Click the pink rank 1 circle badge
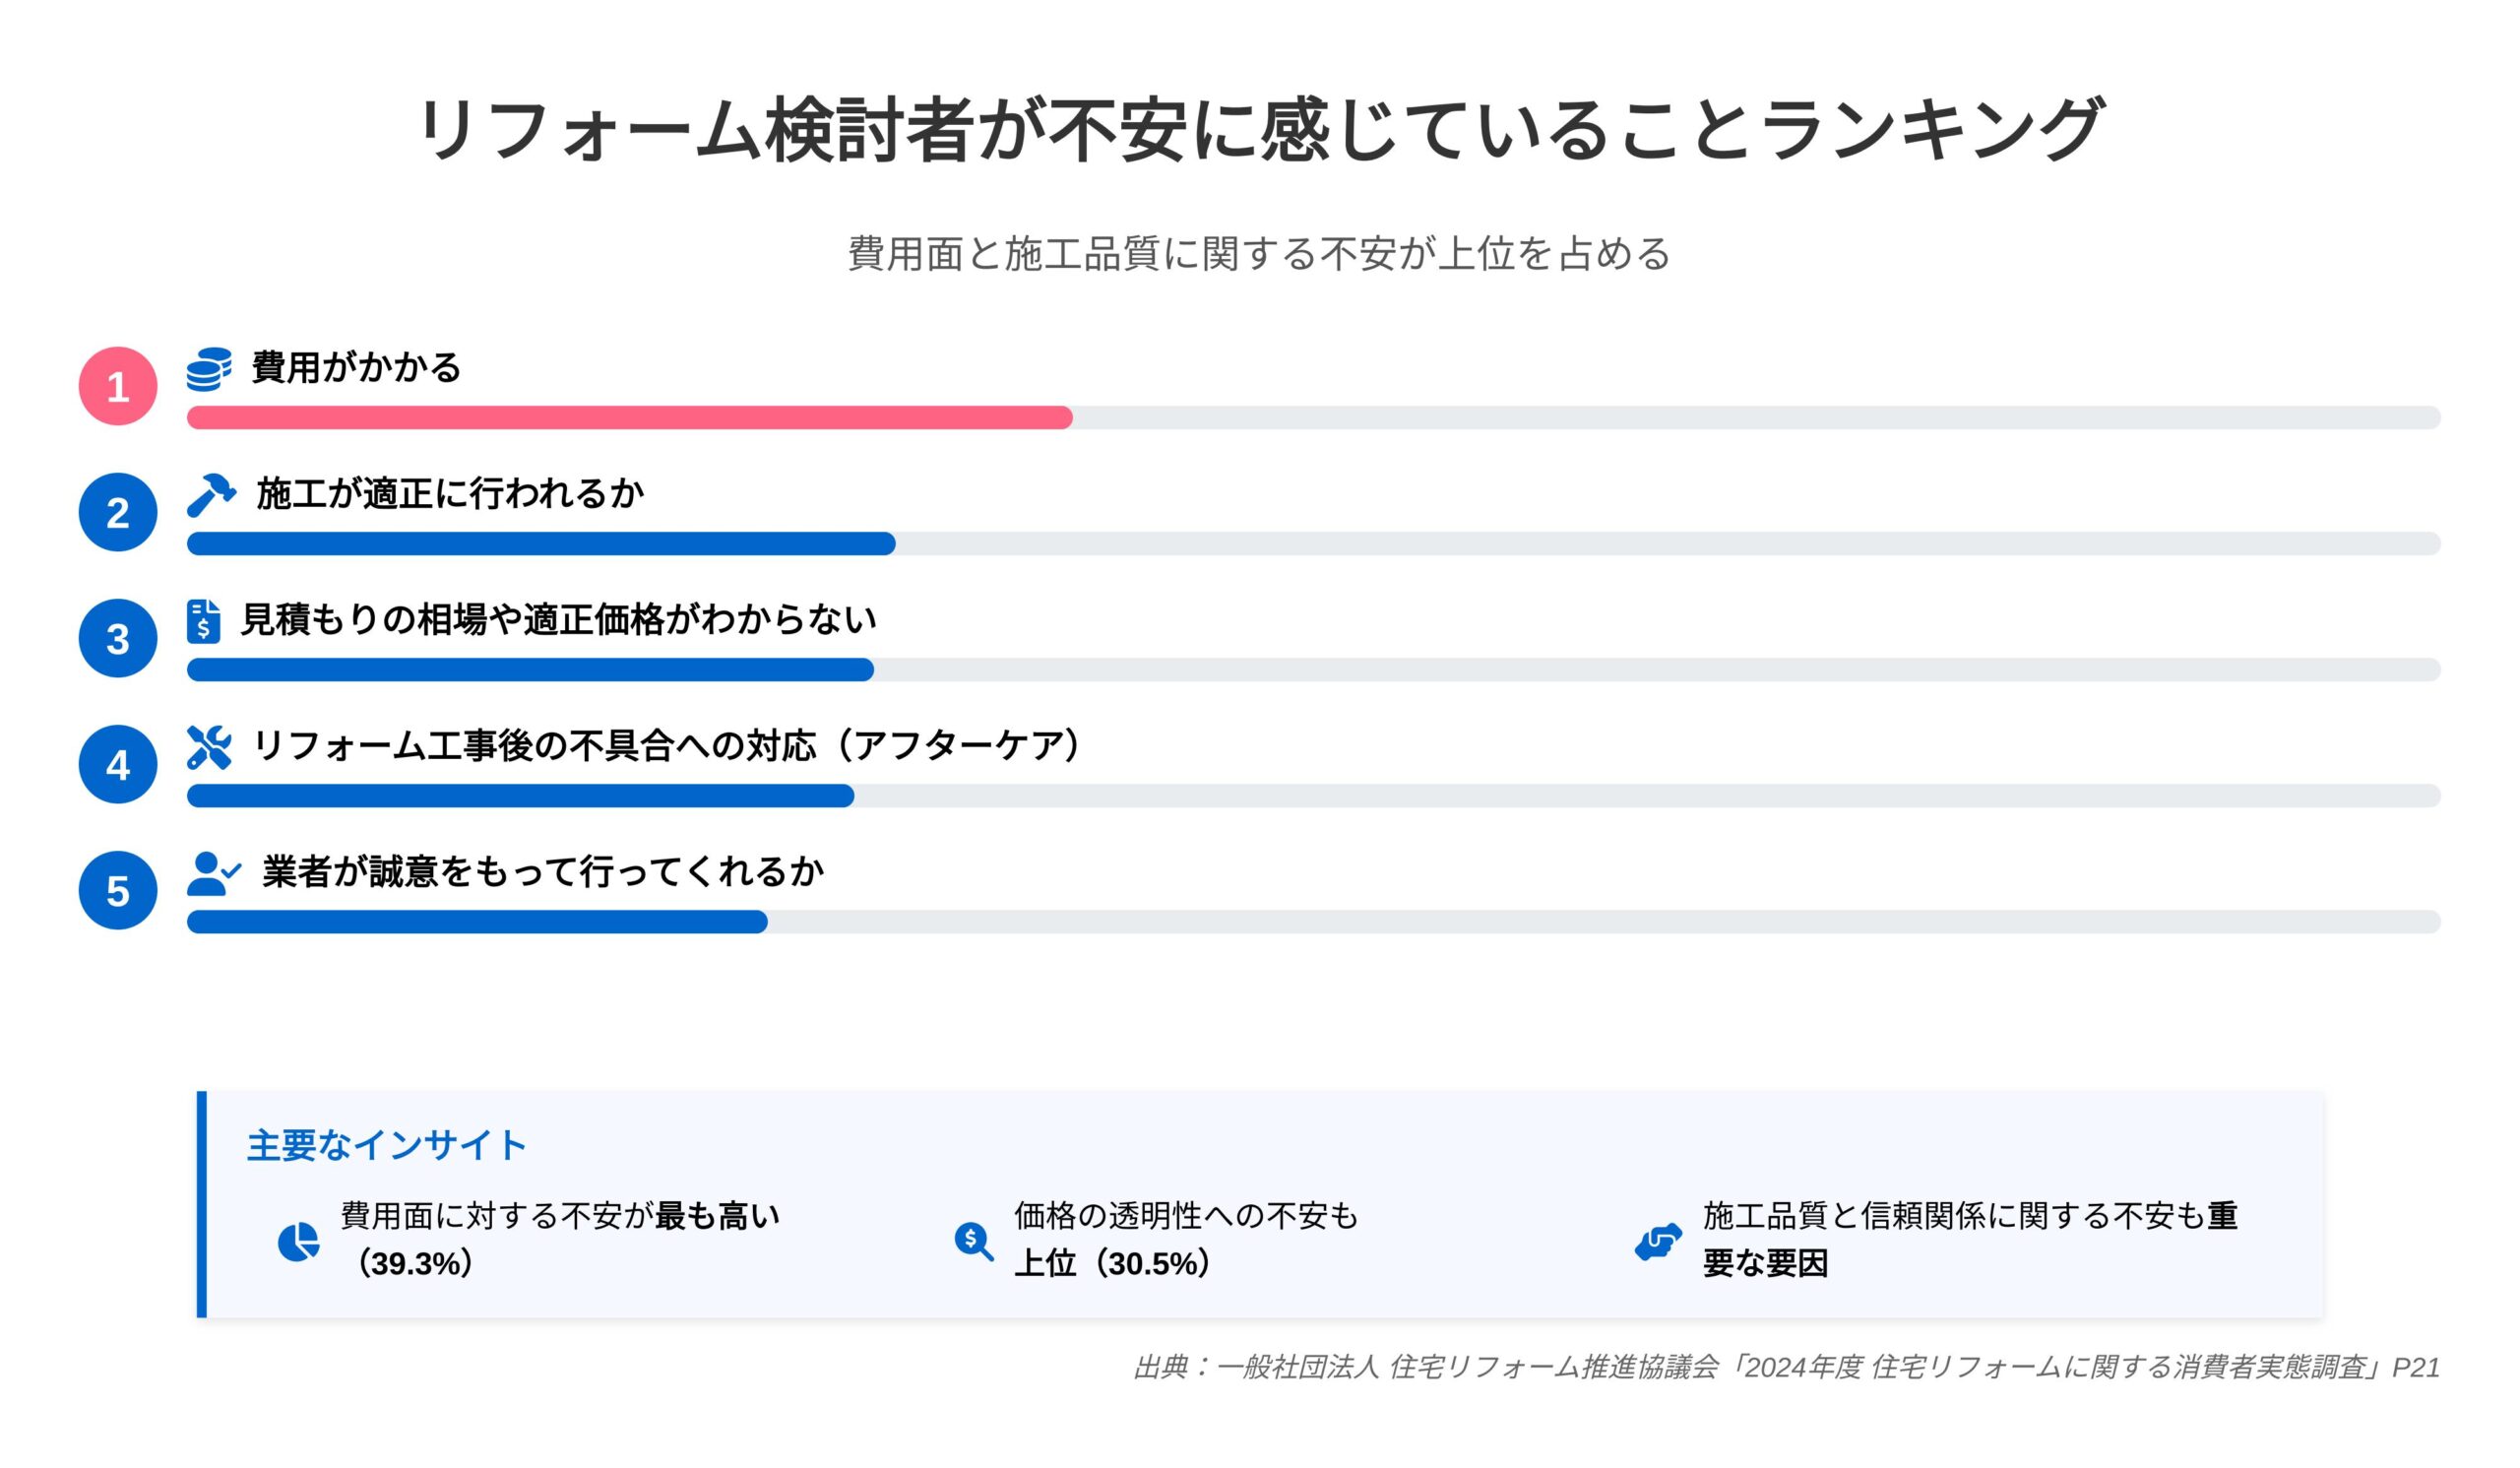Screen dimensions: 2520x1468 coord(118,386)
